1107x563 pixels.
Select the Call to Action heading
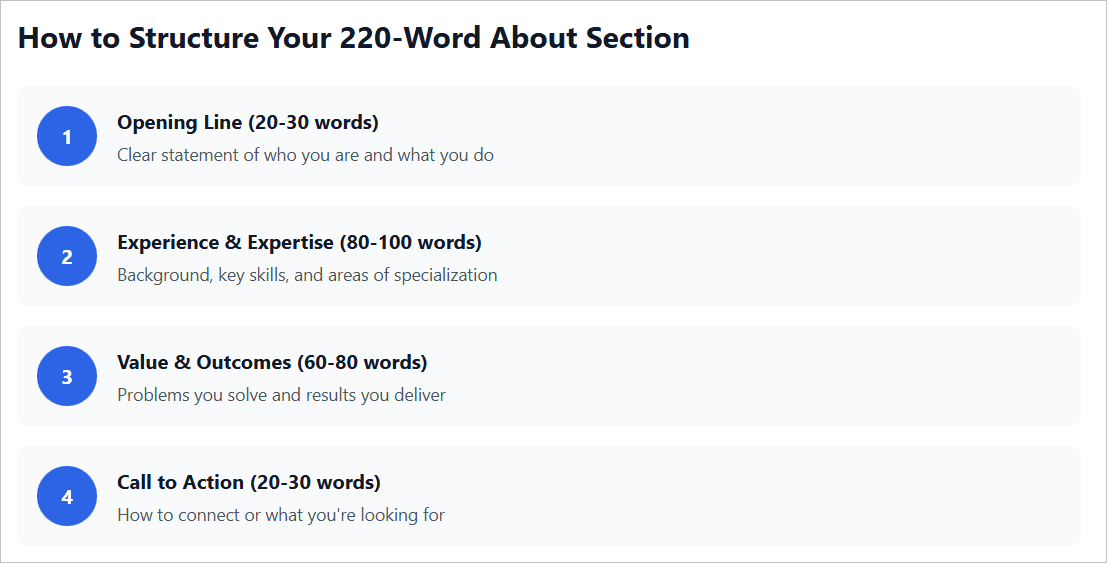tap(181, 482)
